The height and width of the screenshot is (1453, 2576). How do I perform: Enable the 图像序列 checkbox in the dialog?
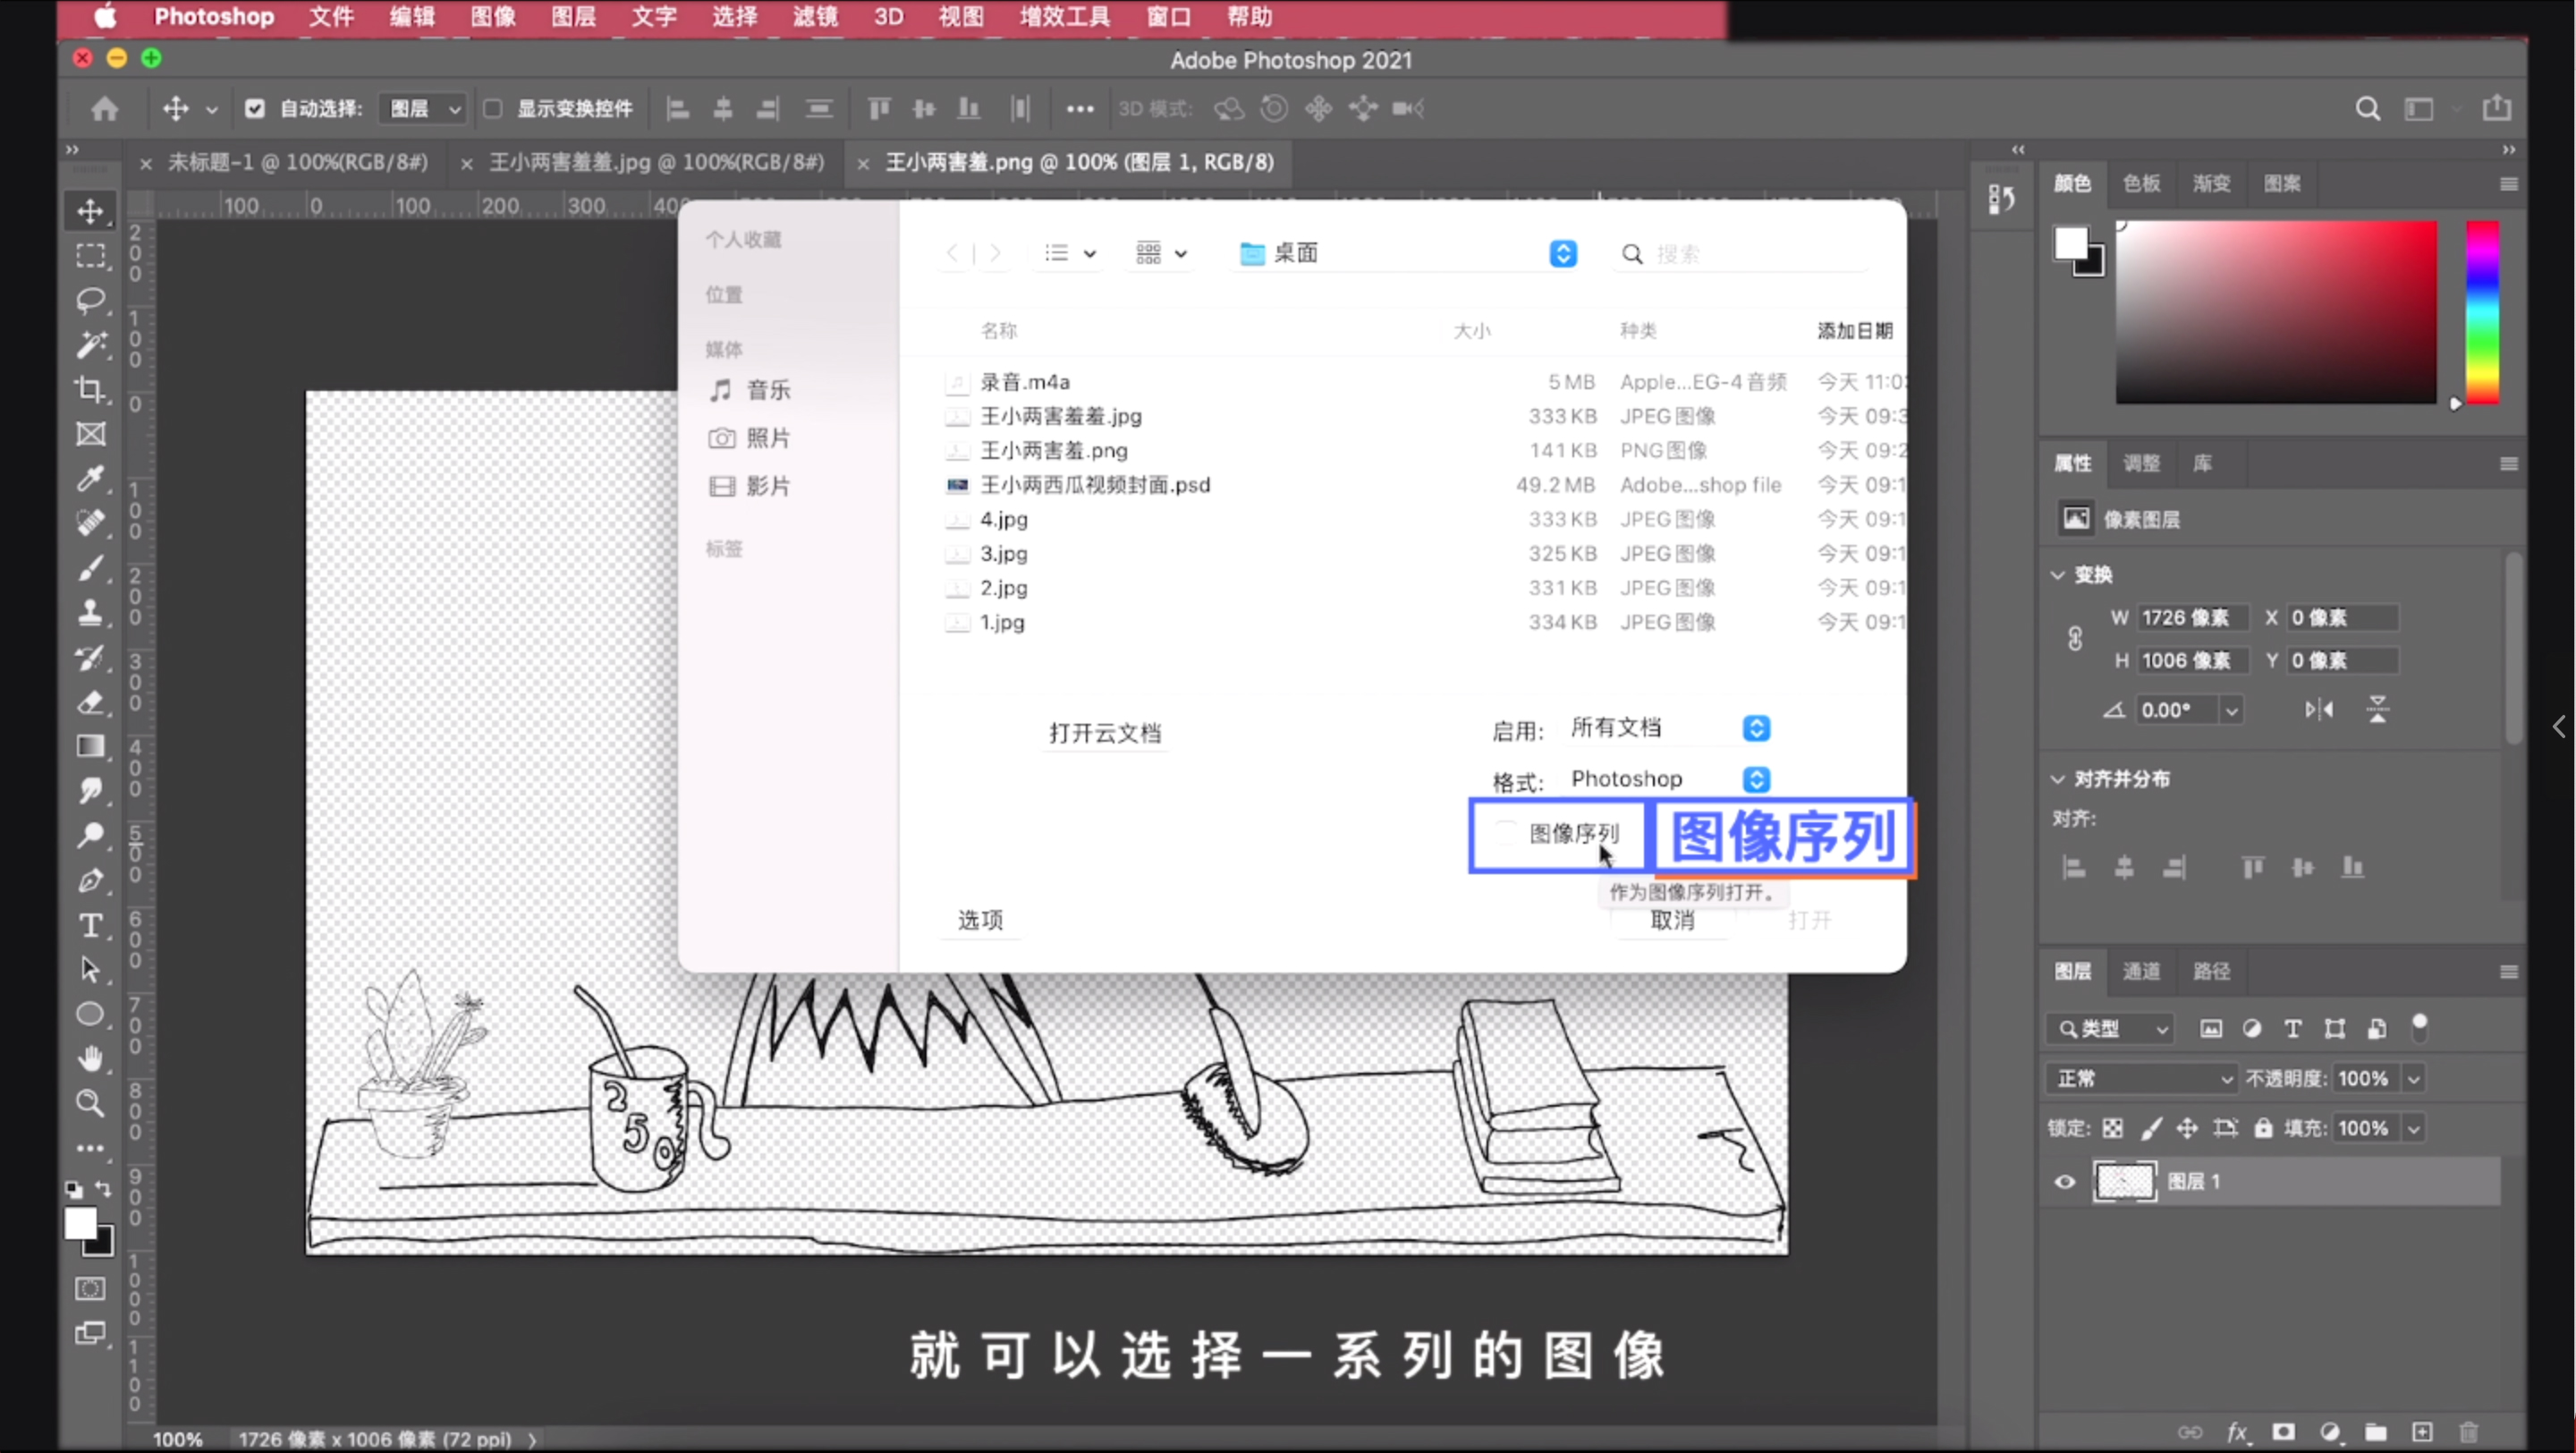coord(1506,835)
